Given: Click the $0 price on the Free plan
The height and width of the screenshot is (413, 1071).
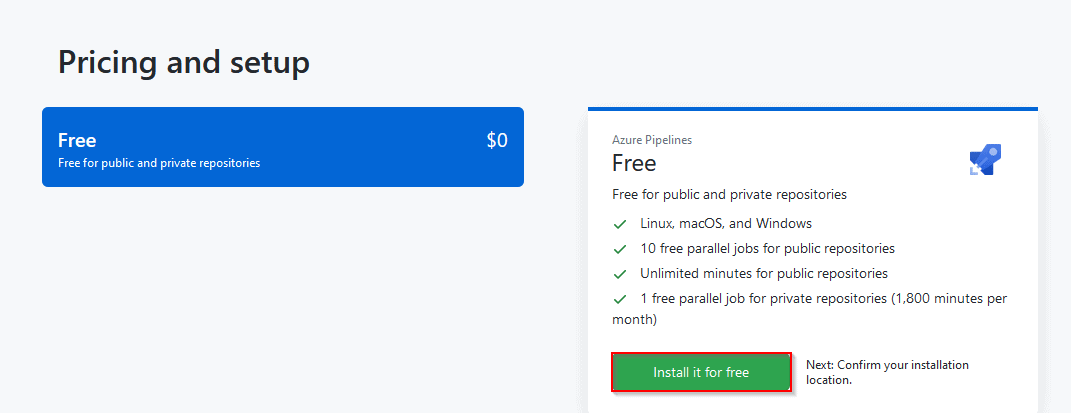Looking at the screenshot, I should [x=497, y=140].
